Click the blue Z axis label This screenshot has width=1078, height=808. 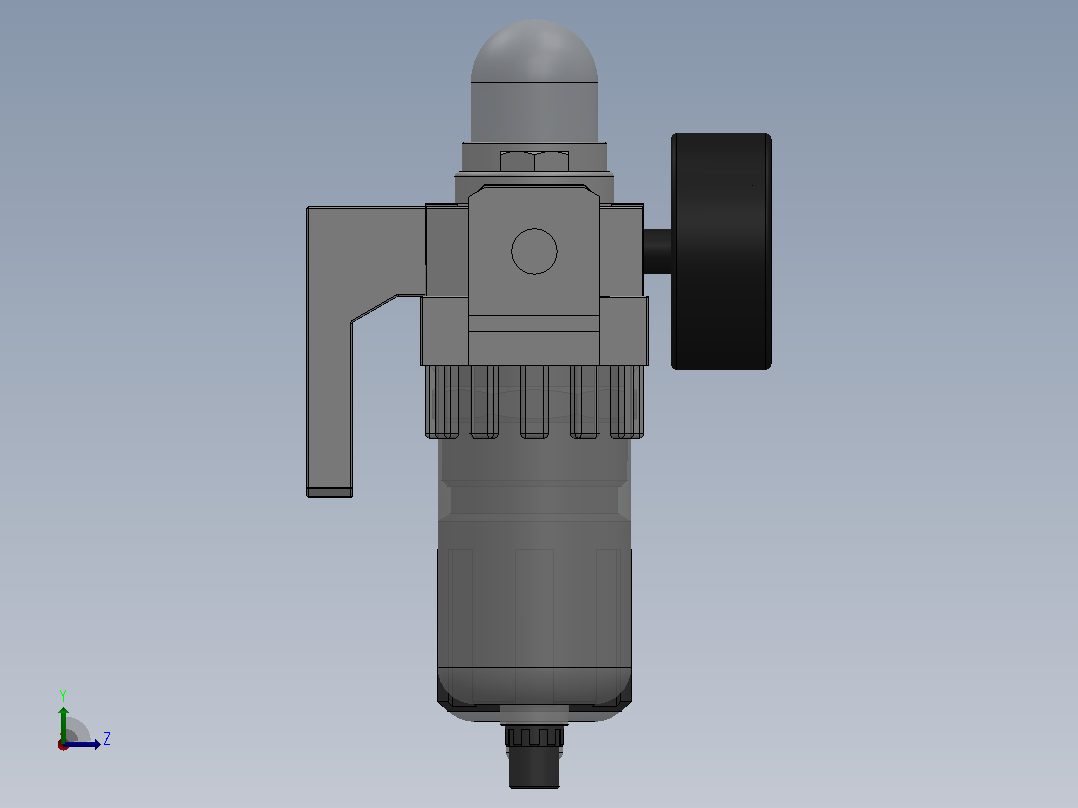[x=107, y=739]
